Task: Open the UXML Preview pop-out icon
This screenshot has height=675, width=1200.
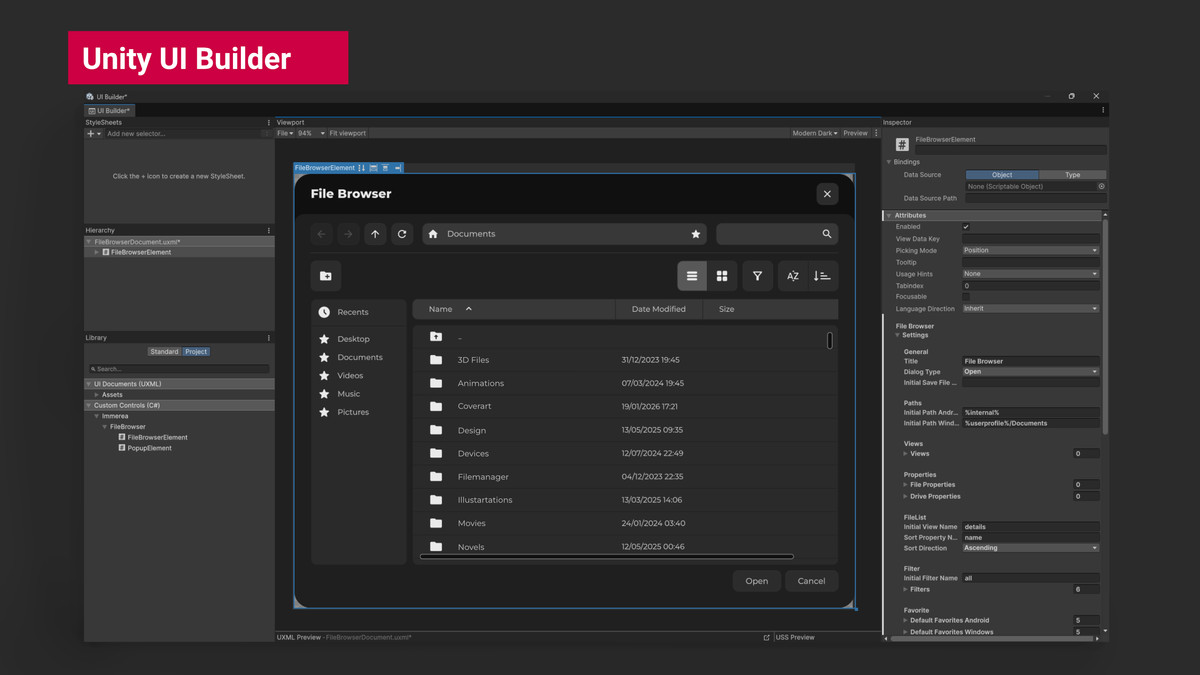Action: 767,637
